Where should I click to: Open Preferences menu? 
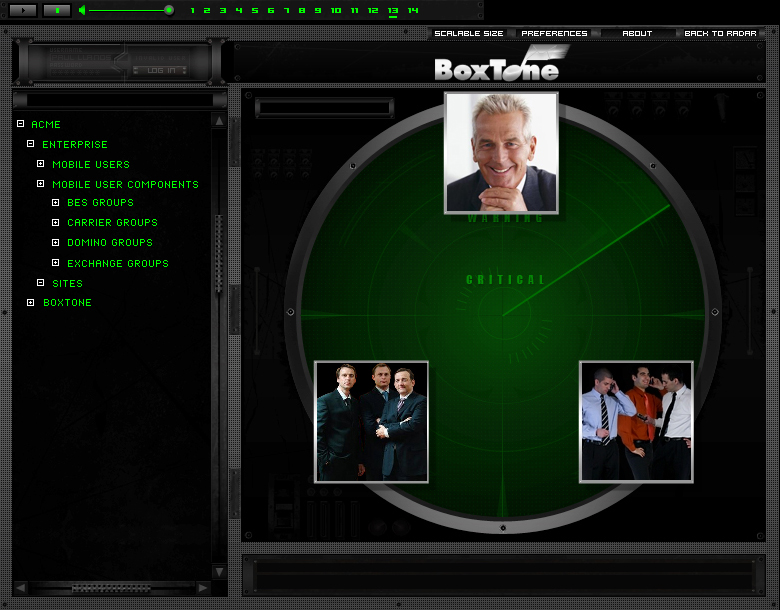[x=554, y=33]
